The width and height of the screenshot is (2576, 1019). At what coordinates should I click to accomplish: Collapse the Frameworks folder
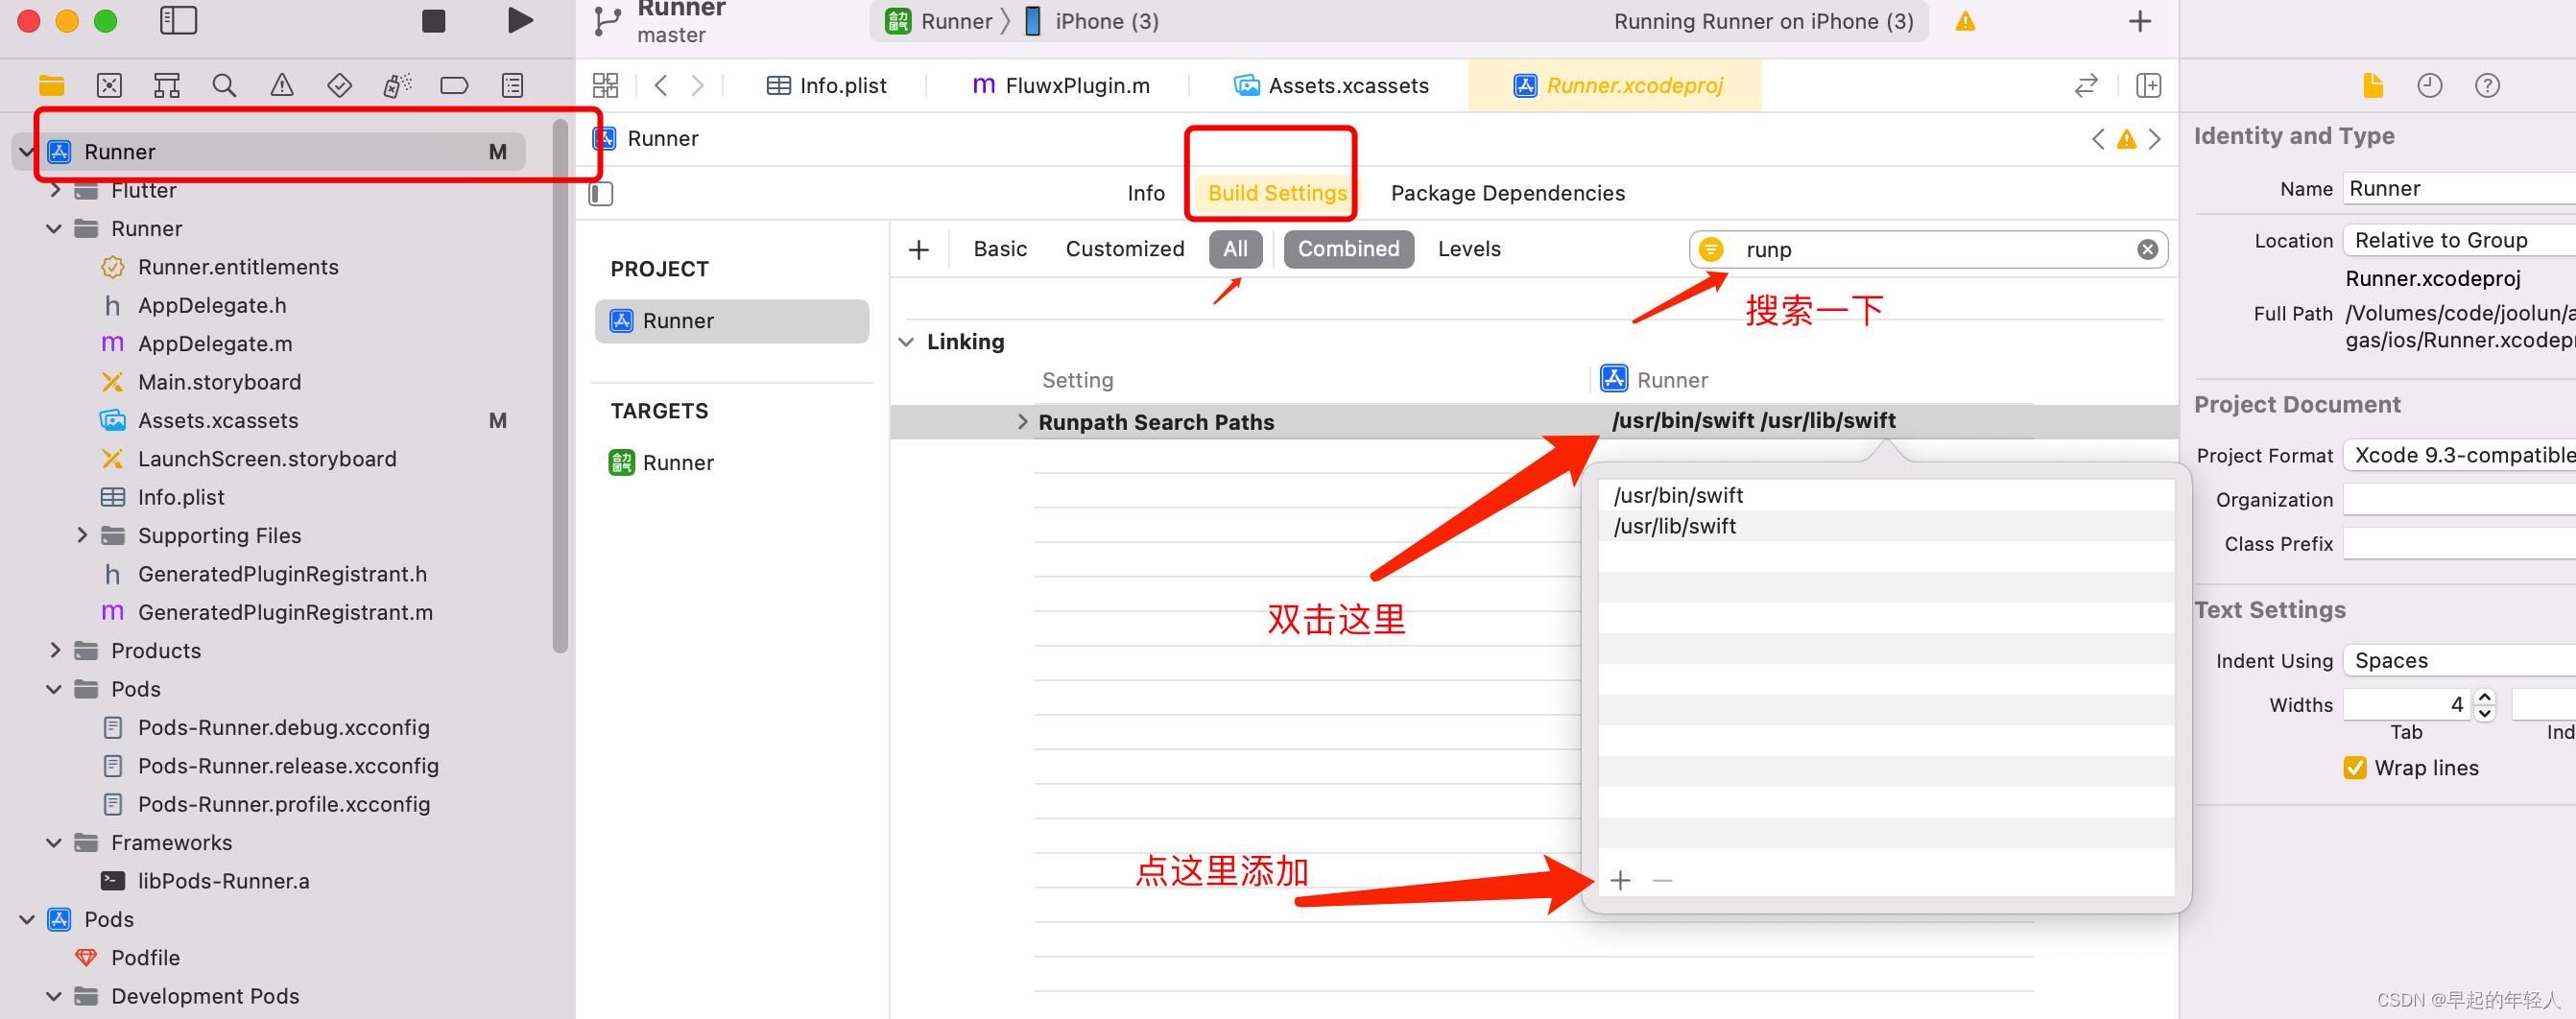54,843
